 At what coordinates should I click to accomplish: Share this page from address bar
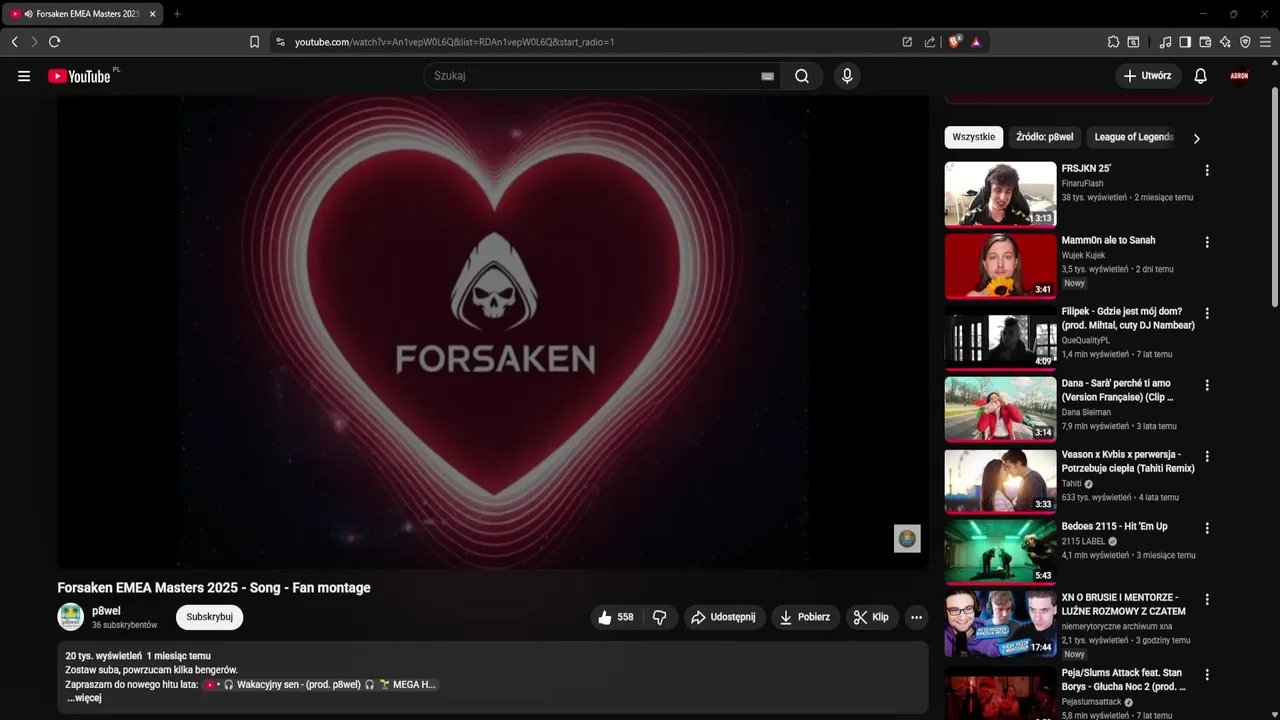click(930, 42)
